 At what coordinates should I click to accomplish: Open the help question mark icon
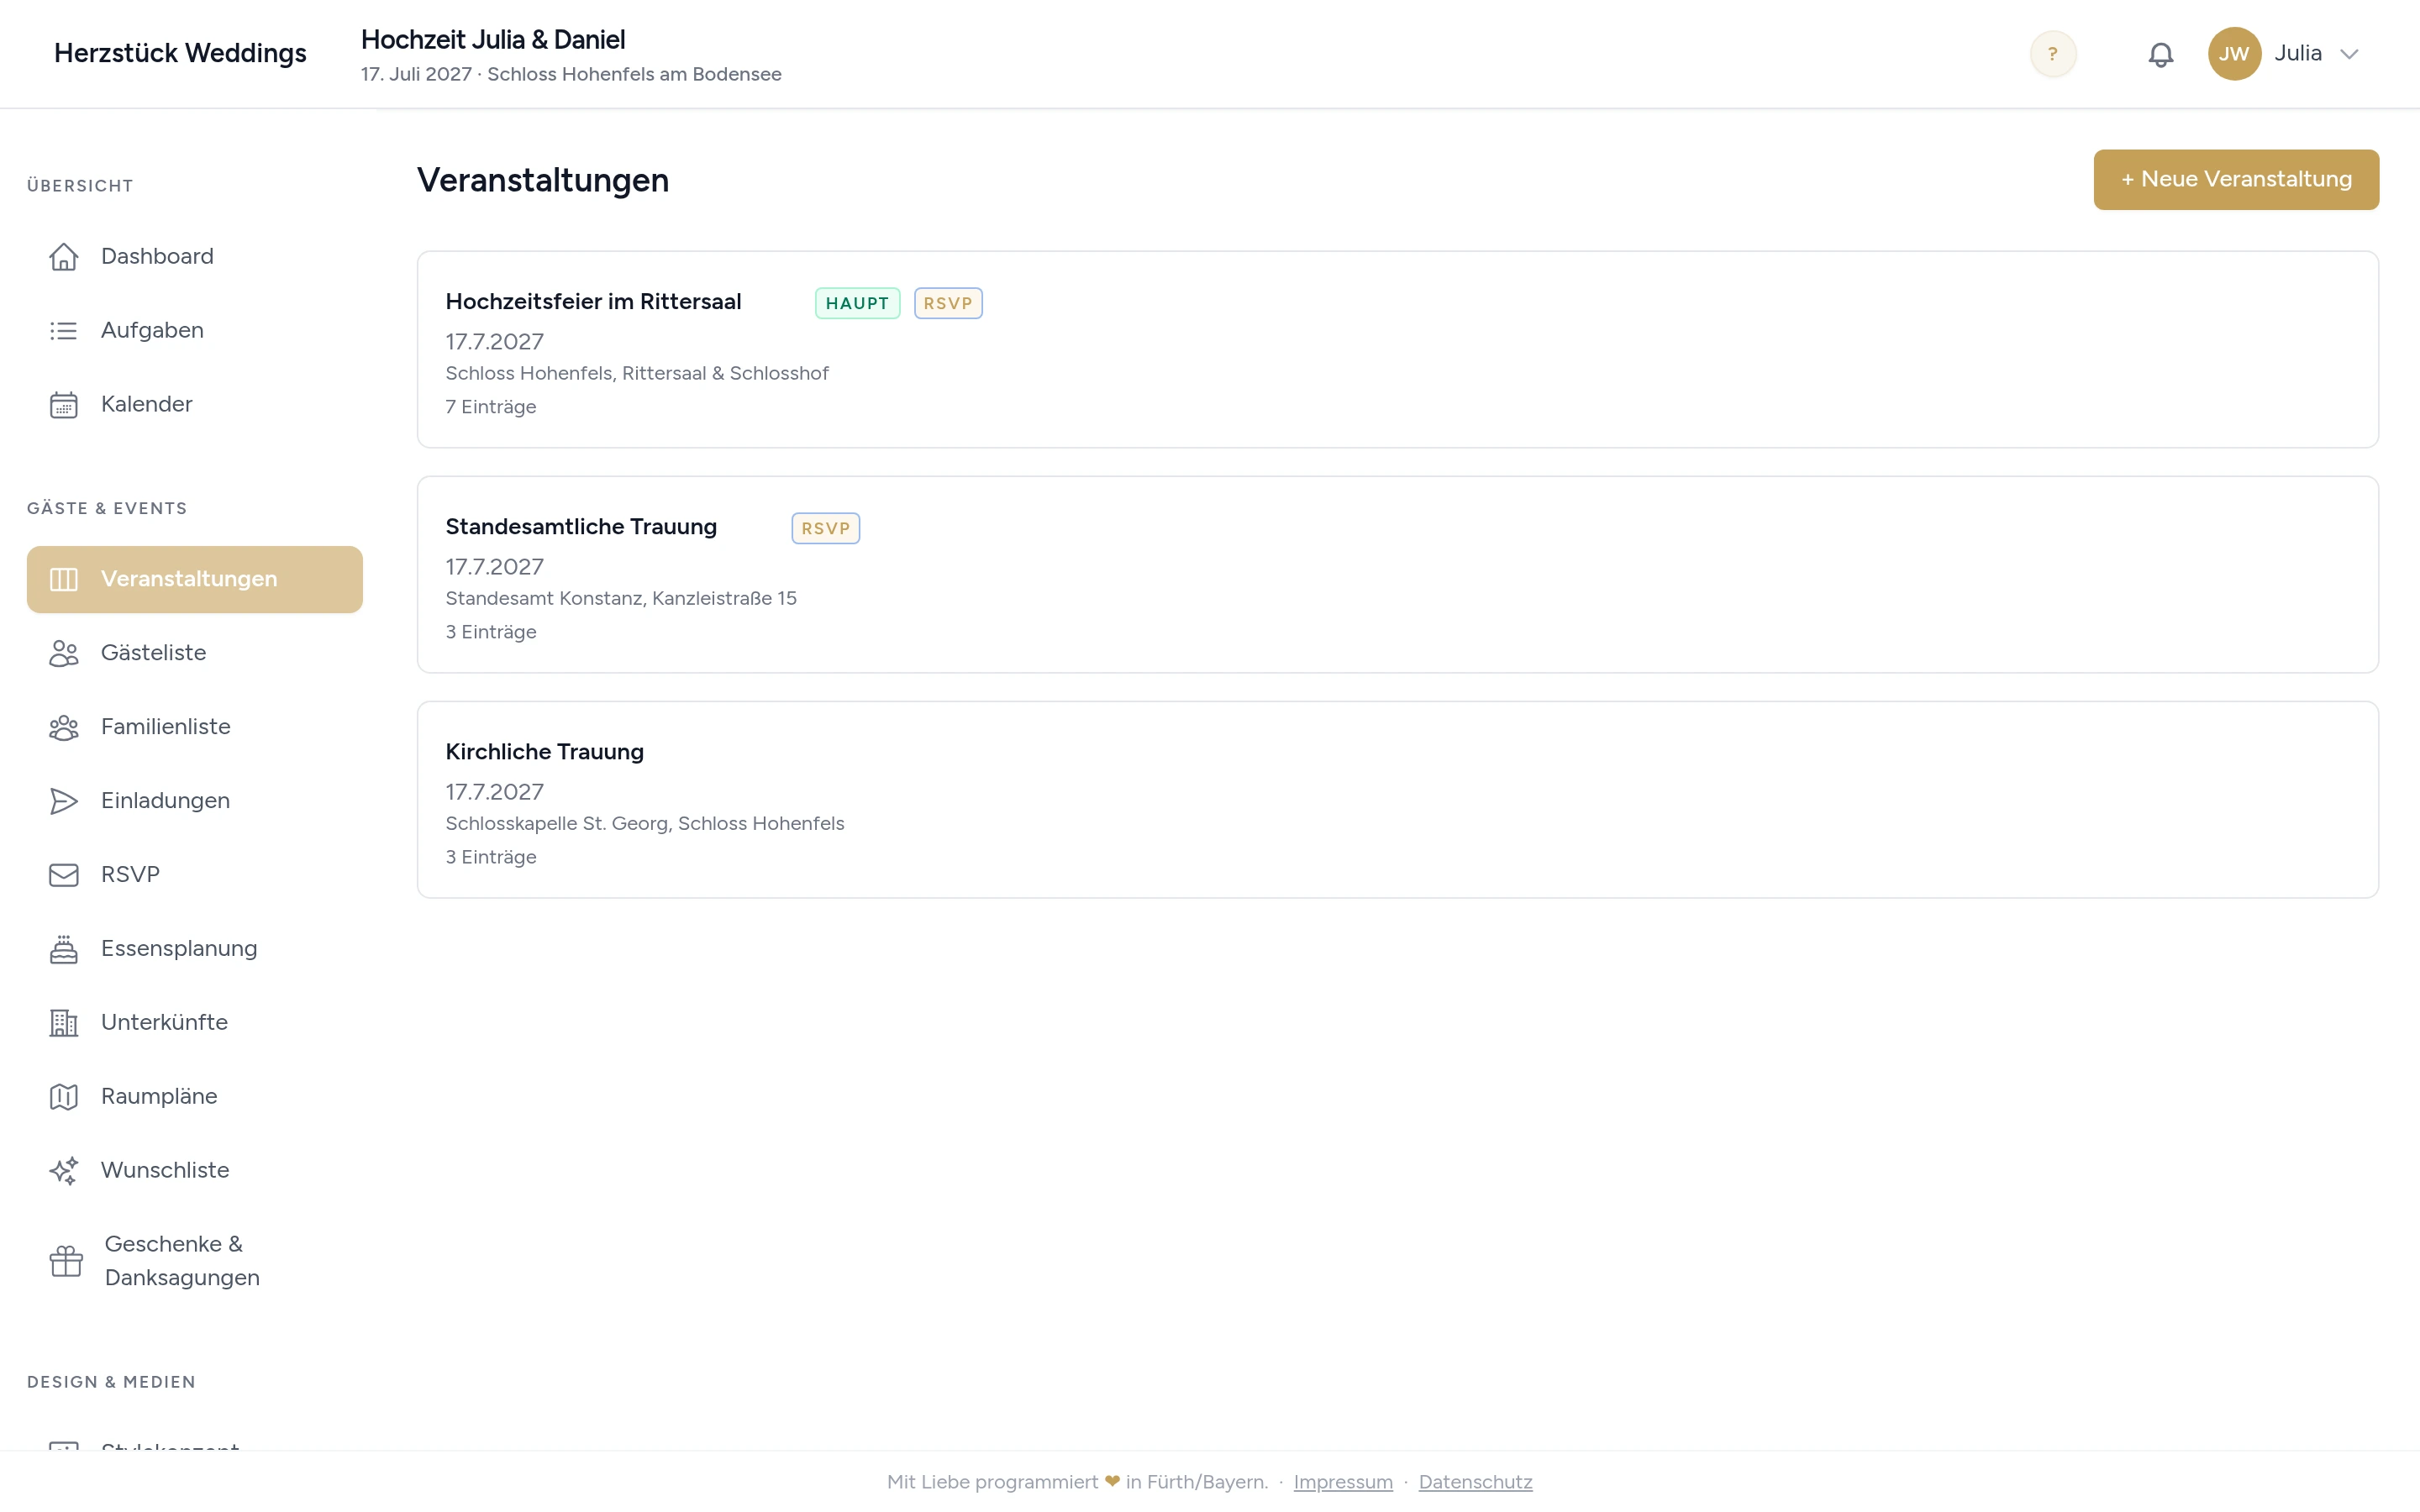click(x=2053, y=54)
